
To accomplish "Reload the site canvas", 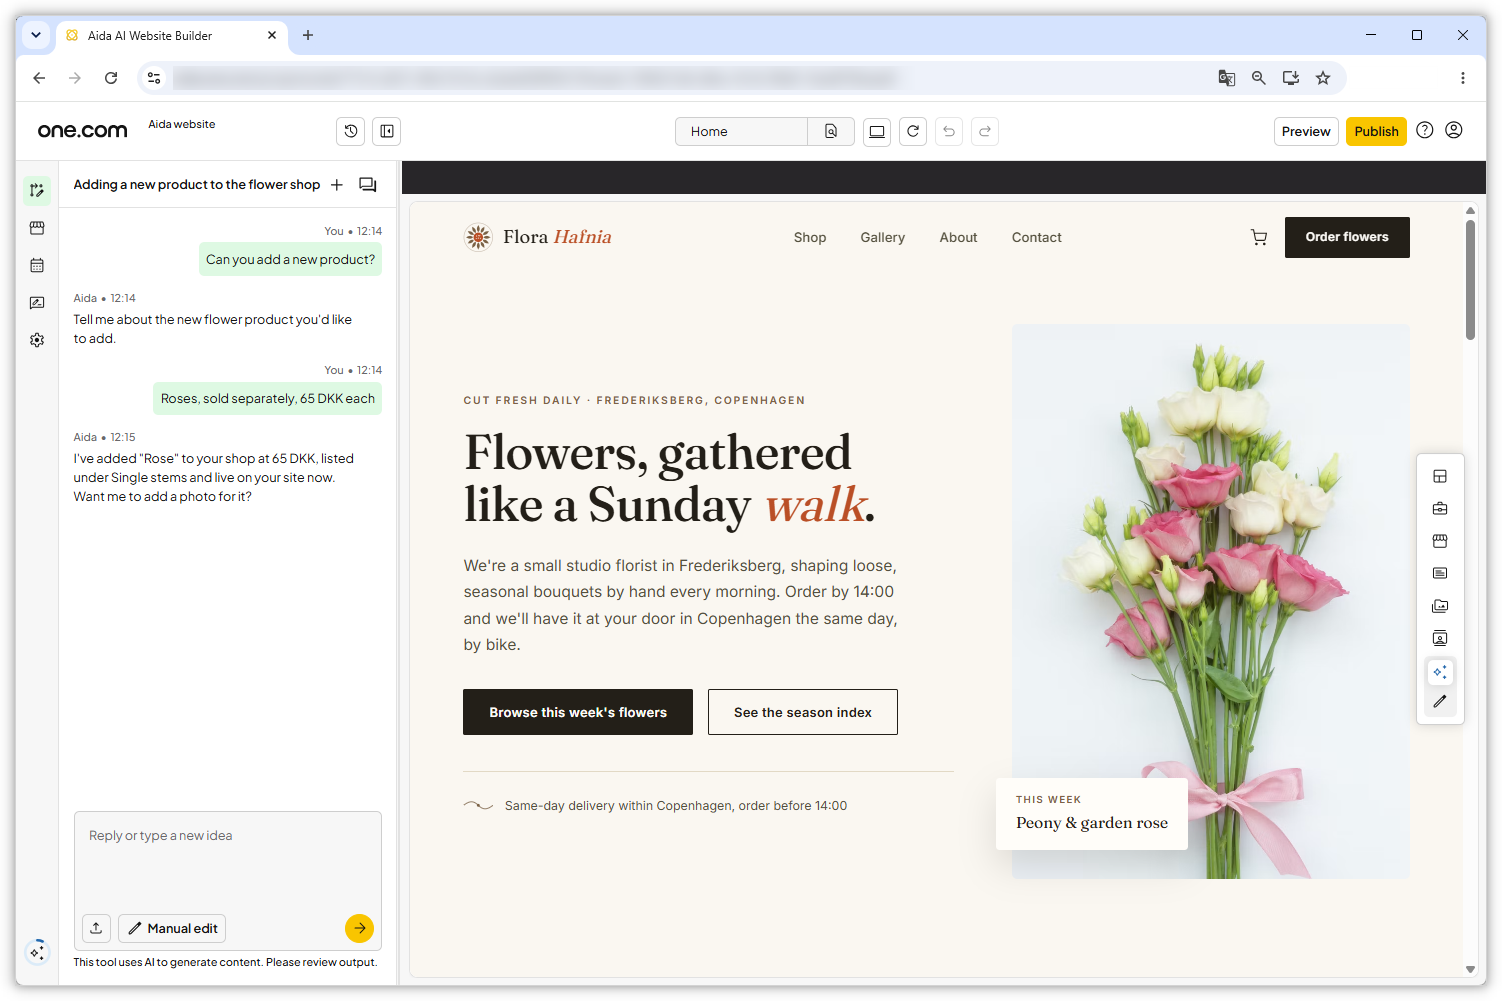I will [x=913, y=131].
